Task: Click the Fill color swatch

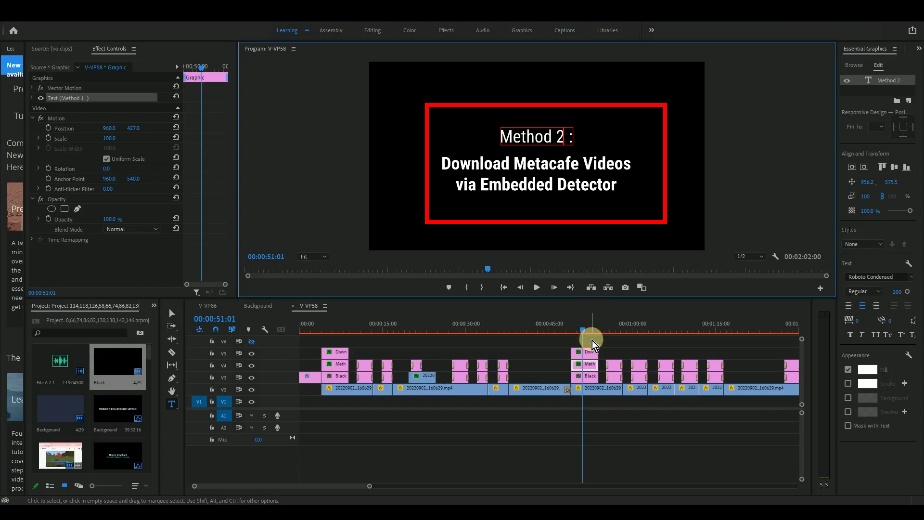Action: click(867, 370)
